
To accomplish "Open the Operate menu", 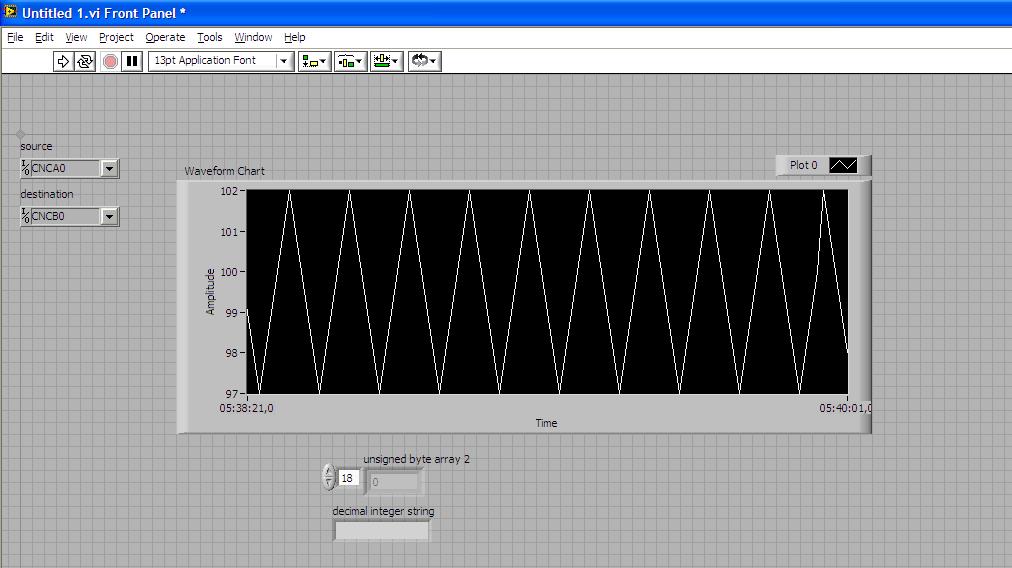I will (165, 37).
